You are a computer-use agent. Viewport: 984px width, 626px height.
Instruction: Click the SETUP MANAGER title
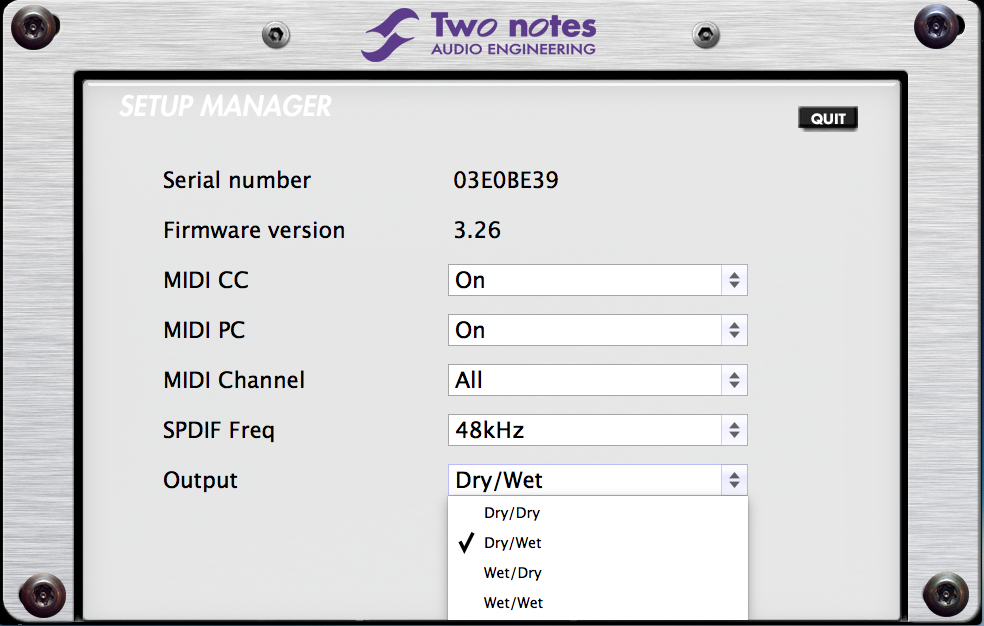click(x=225, y=106)
